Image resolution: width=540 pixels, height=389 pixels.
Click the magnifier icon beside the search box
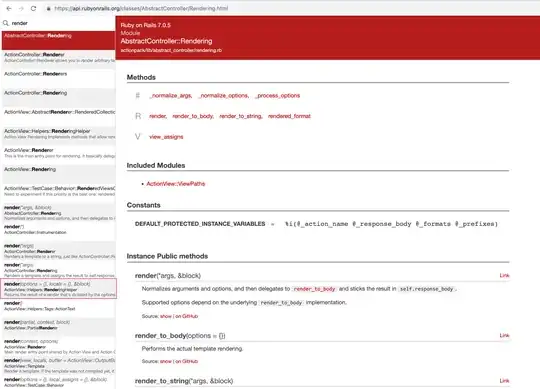pyautogui.click(x=6, y=23)
